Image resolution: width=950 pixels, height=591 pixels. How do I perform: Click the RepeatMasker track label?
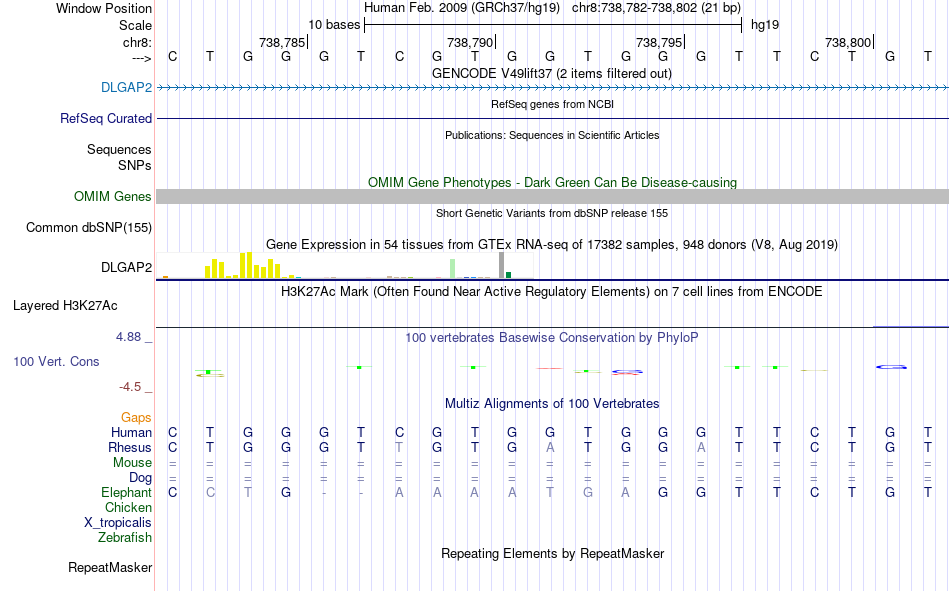pos(110,567)
